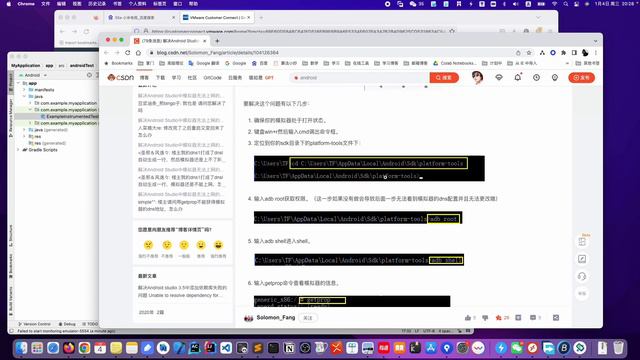Click the GPT link in the CSDN navigation
The image size is (640, 360).
click(x=269, y=78)
